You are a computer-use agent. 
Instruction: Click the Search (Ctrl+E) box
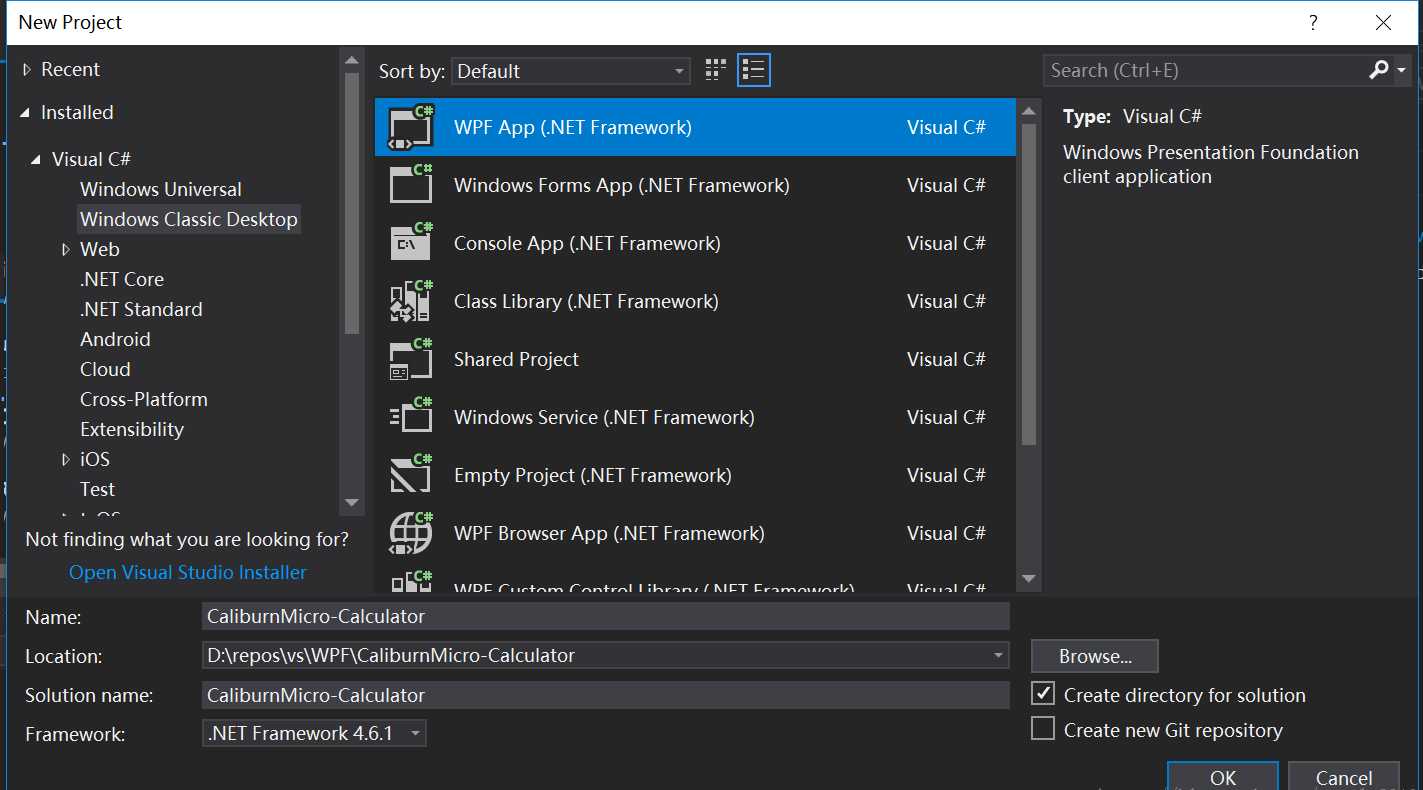(x=1205, y=70)
